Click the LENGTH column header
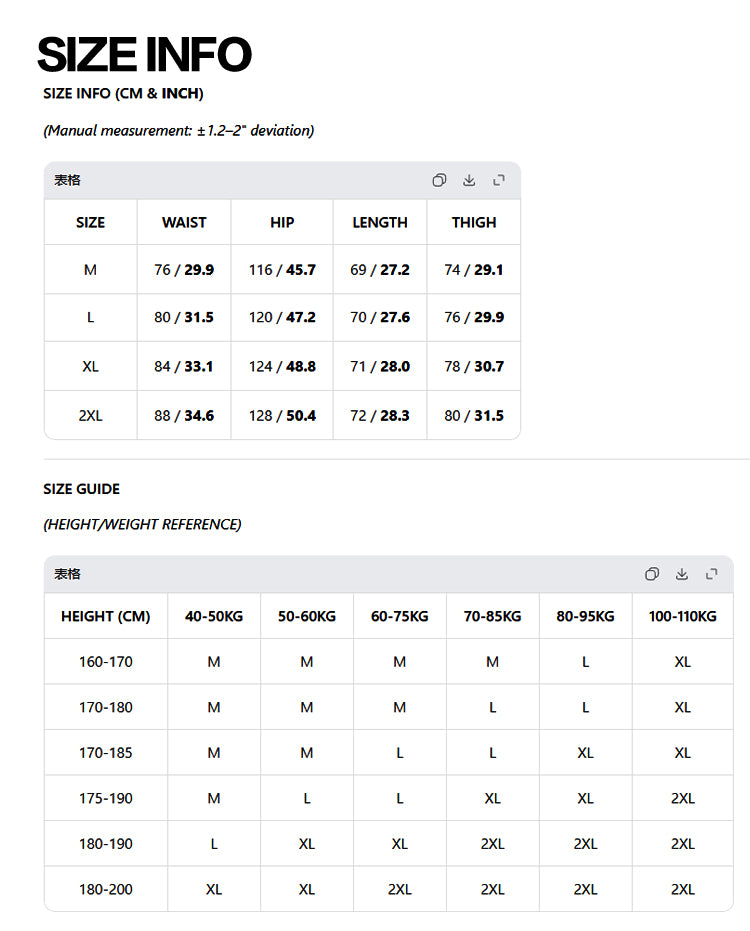Screen dimensions: 750x931 (380, 222)
